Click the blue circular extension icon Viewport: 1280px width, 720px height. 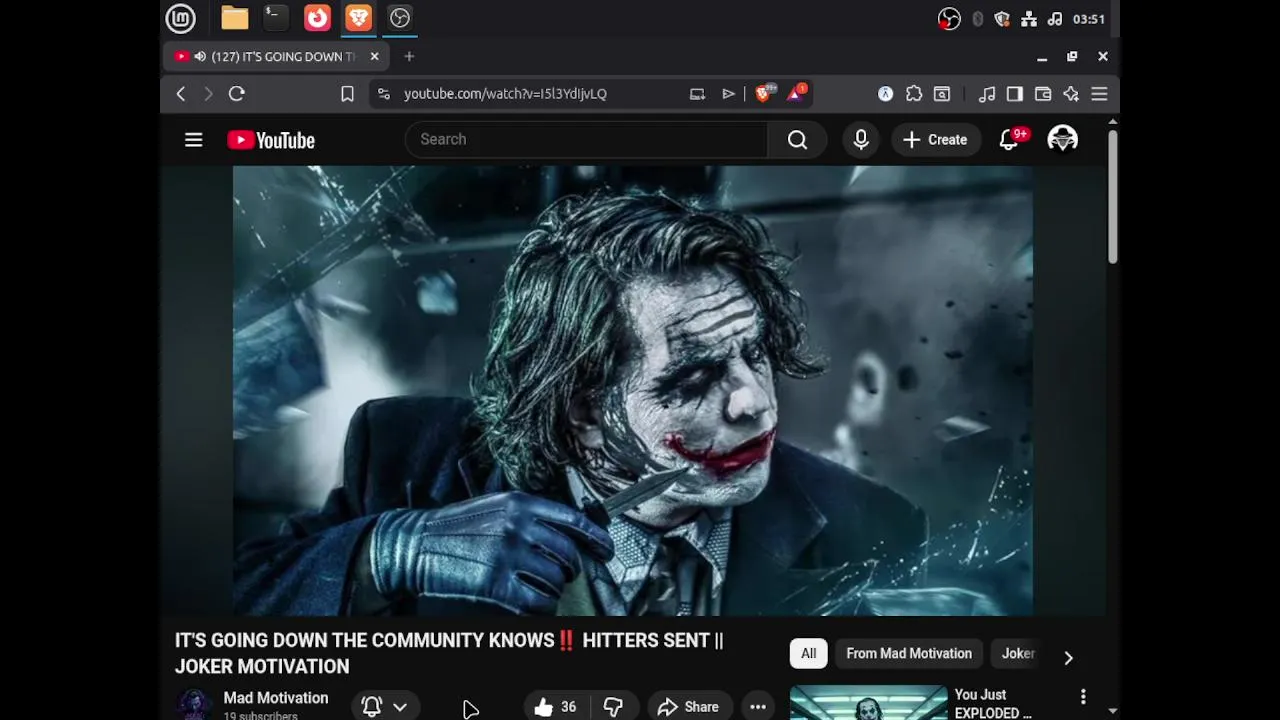(885, 94)
